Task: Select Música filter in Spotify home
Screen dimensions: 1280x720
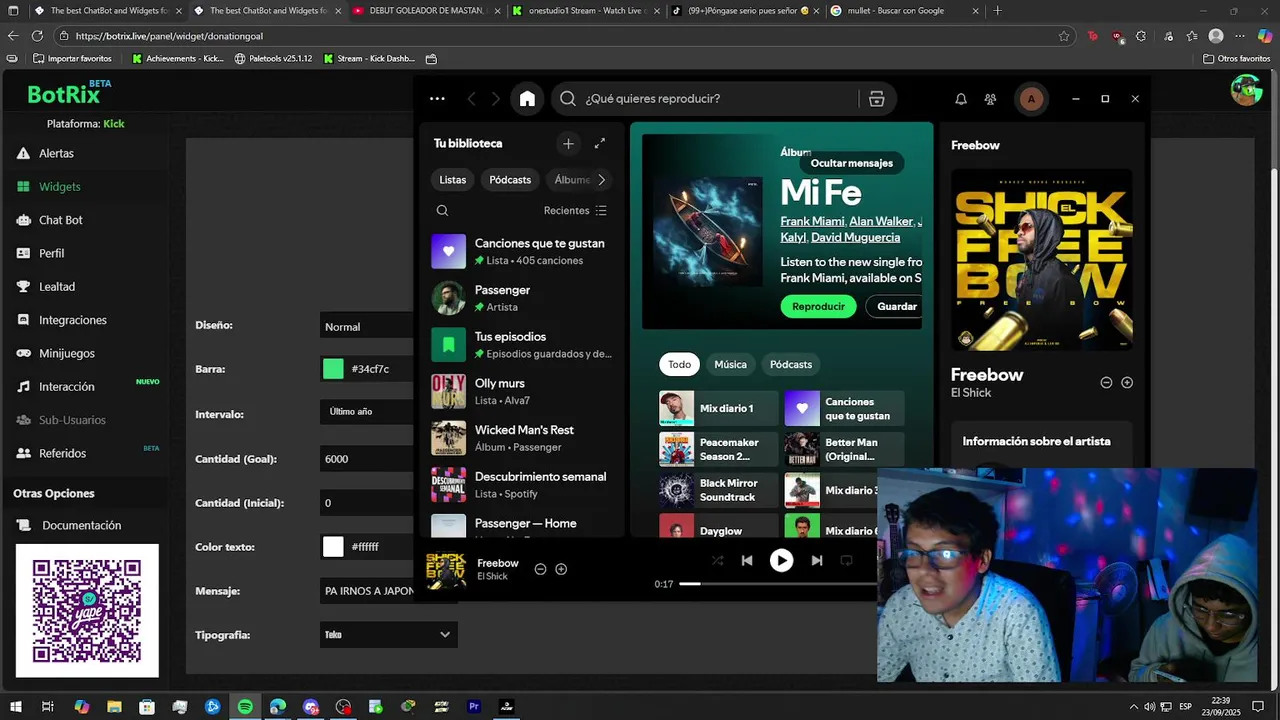Action: [730, 365]
